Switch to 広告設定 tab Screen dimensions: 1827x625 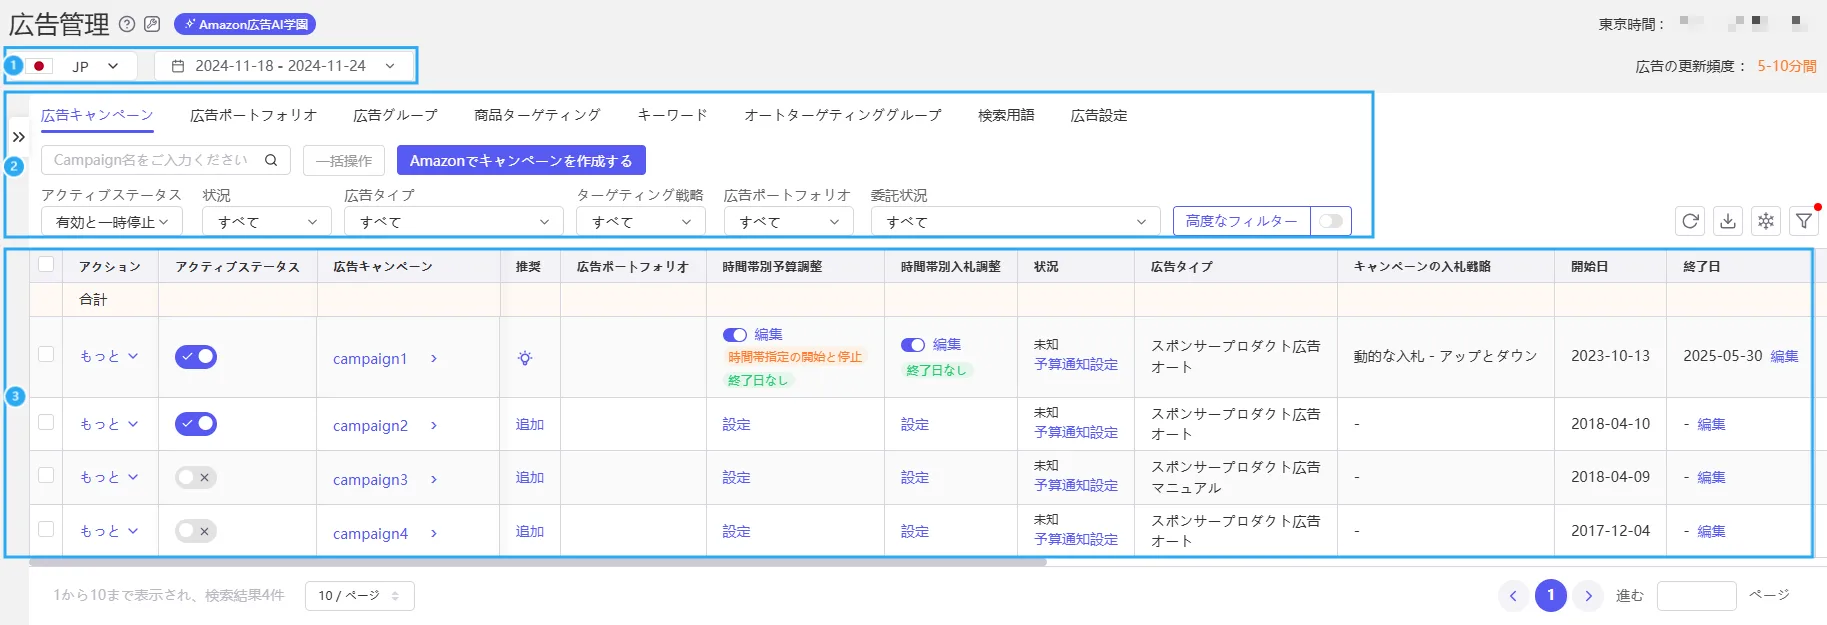coord(1099,115)
